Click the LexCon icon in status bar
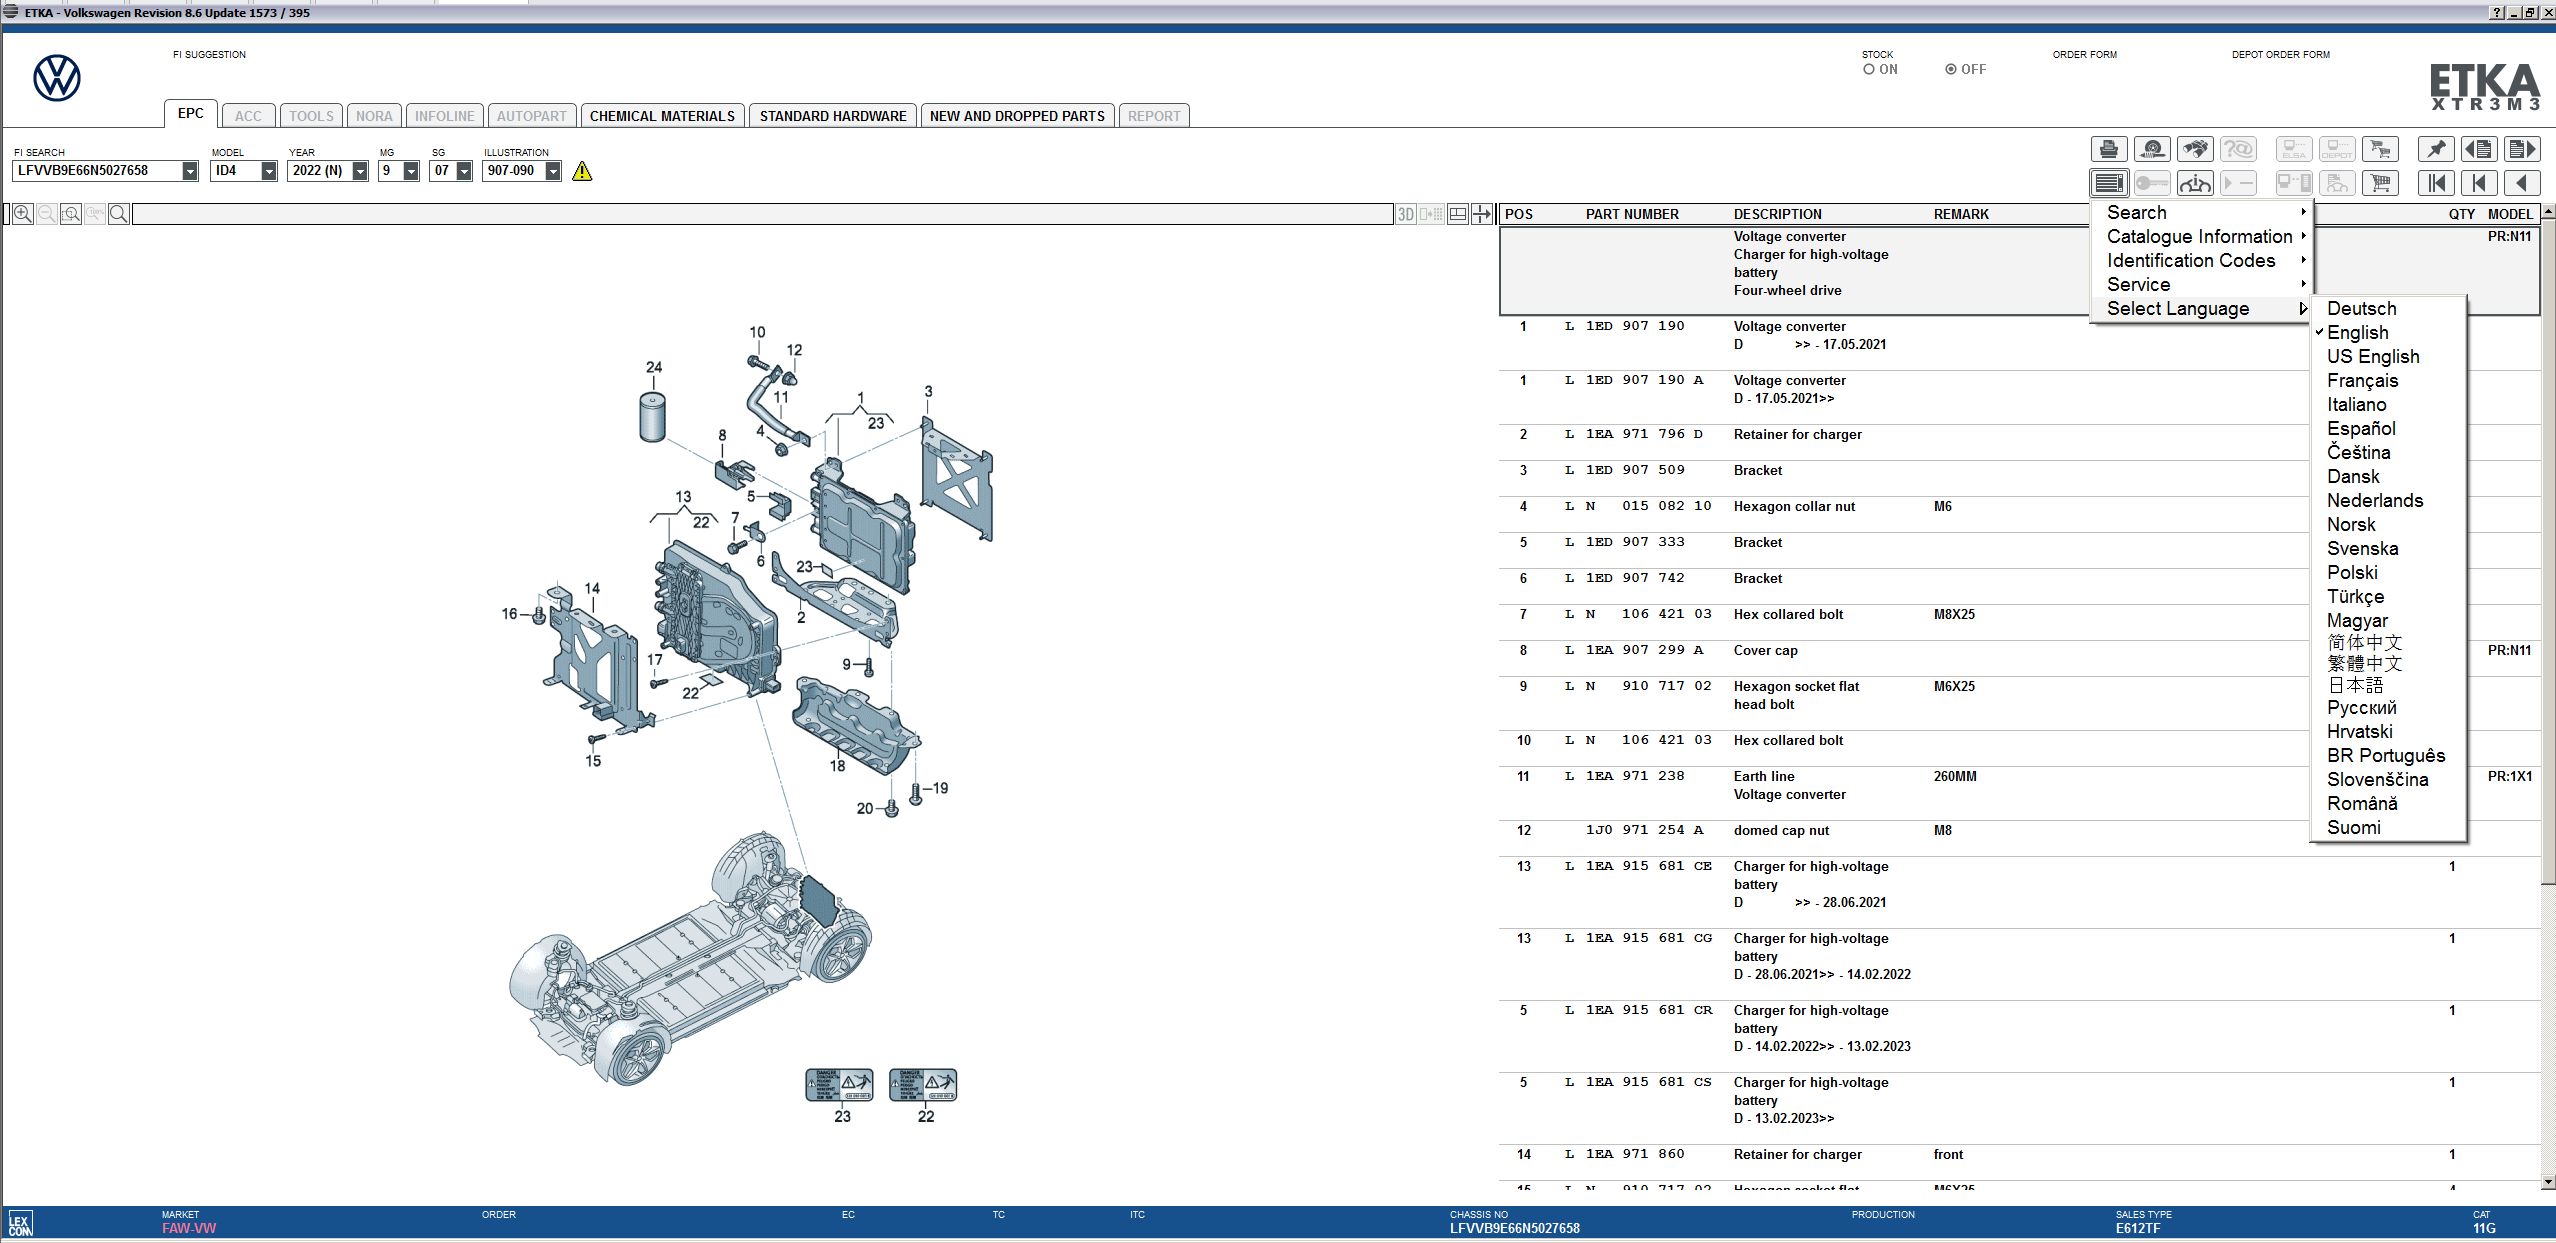Image resolution: width=2556 pixels, height=1243 pixels. pos(20,1224)
